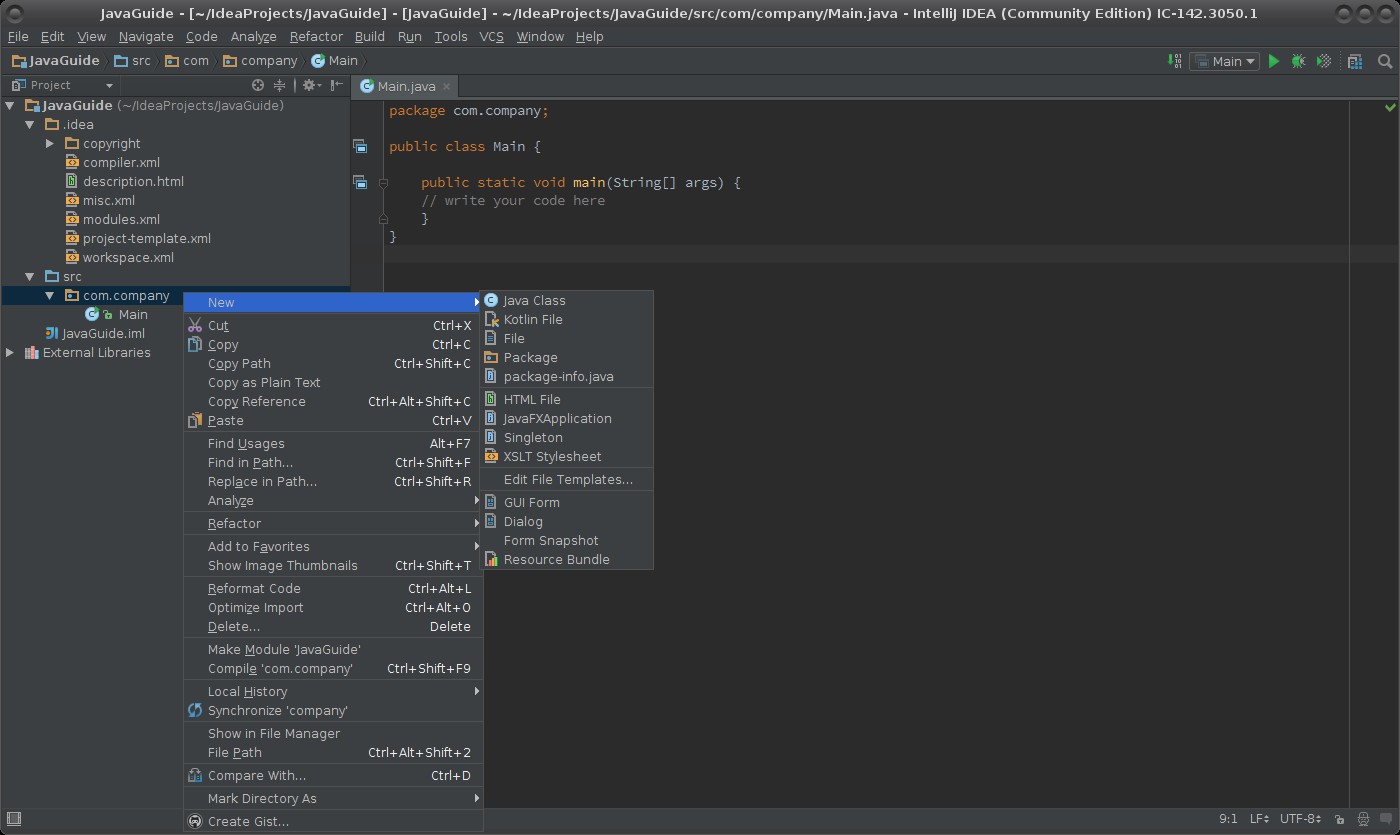This screenshot has height=835, width=1400.
Task: Expand Mark Directory As submenu
Action: [x=333, y=798]
